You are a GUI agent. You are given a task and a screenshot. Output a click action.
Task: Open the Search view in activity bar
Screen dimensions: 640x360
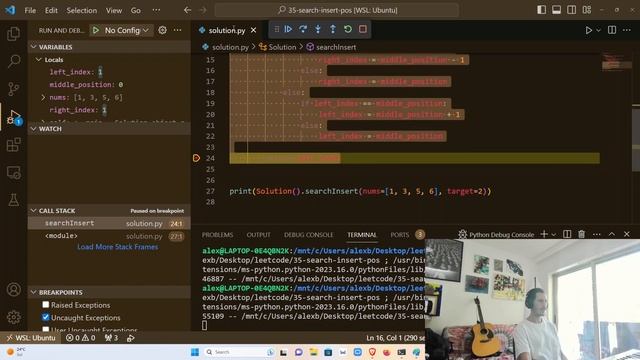click(x=13, y=61)
